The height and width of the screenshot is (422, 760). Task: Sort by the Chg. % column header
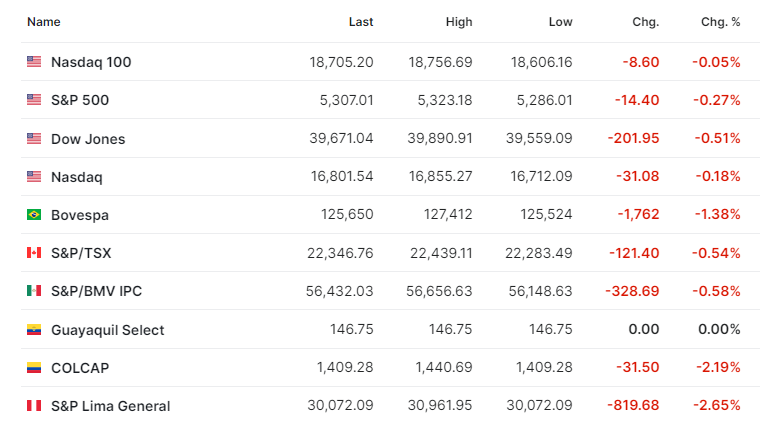pos(721,22)
